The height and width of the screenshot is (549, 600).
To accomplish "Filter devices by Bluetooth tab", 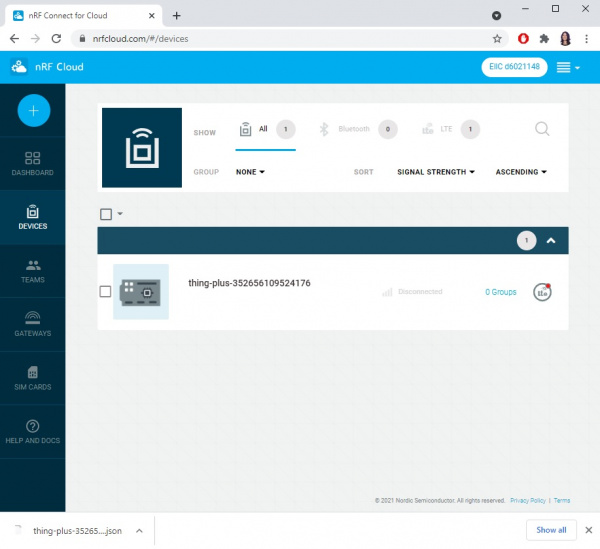I will coord(357,129).
